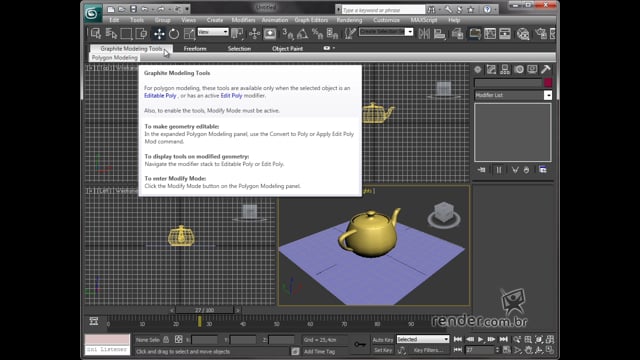
Task: Save the file with the floppy icon
Action: pyautogui.click(x=133, y=9)
